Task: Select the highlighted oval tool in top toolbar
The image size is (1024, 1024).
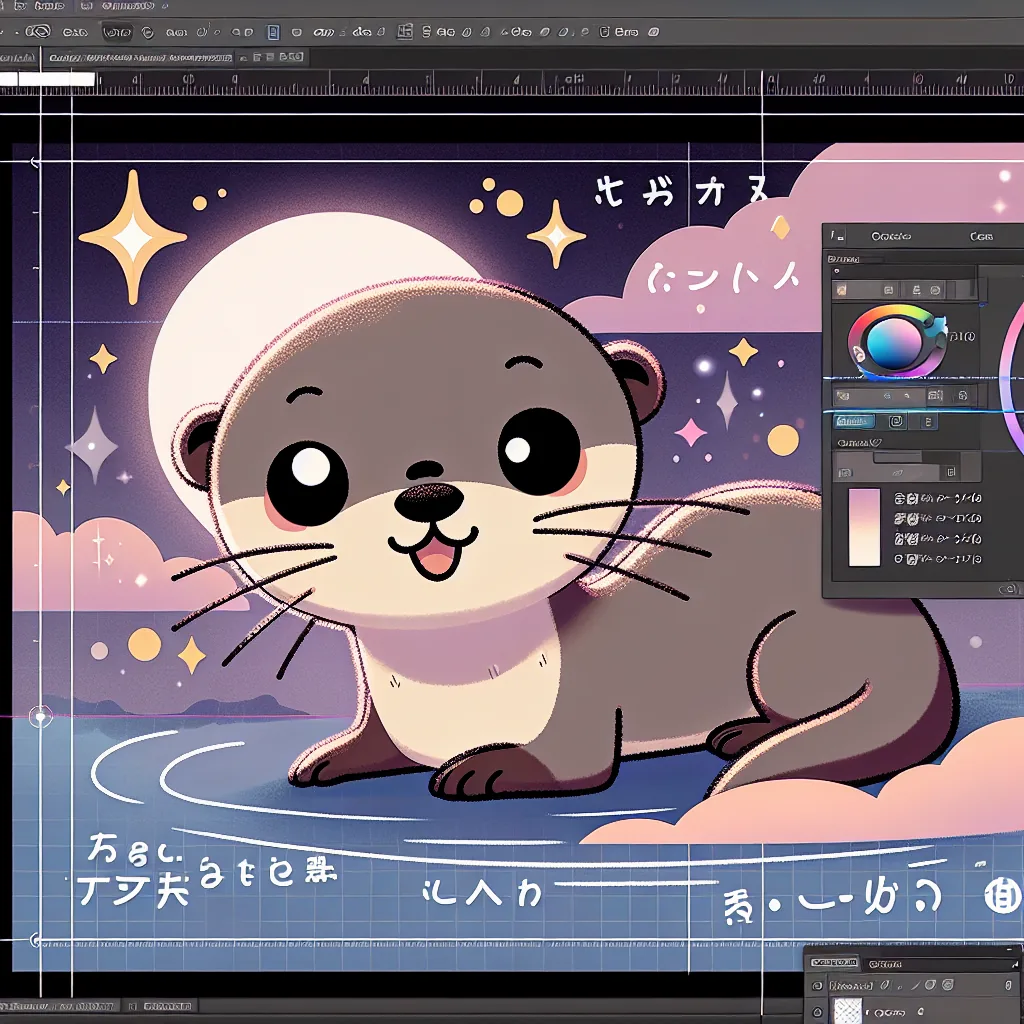Action: click(x=117, y=32)
